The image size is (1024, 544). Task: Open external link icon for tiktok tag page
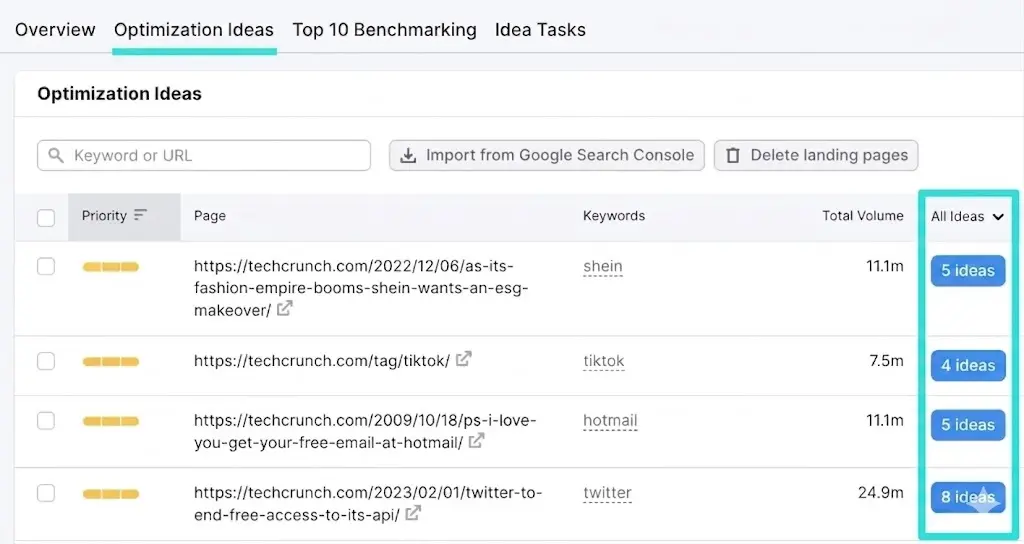pyautogui.click(x=463, y=359)
